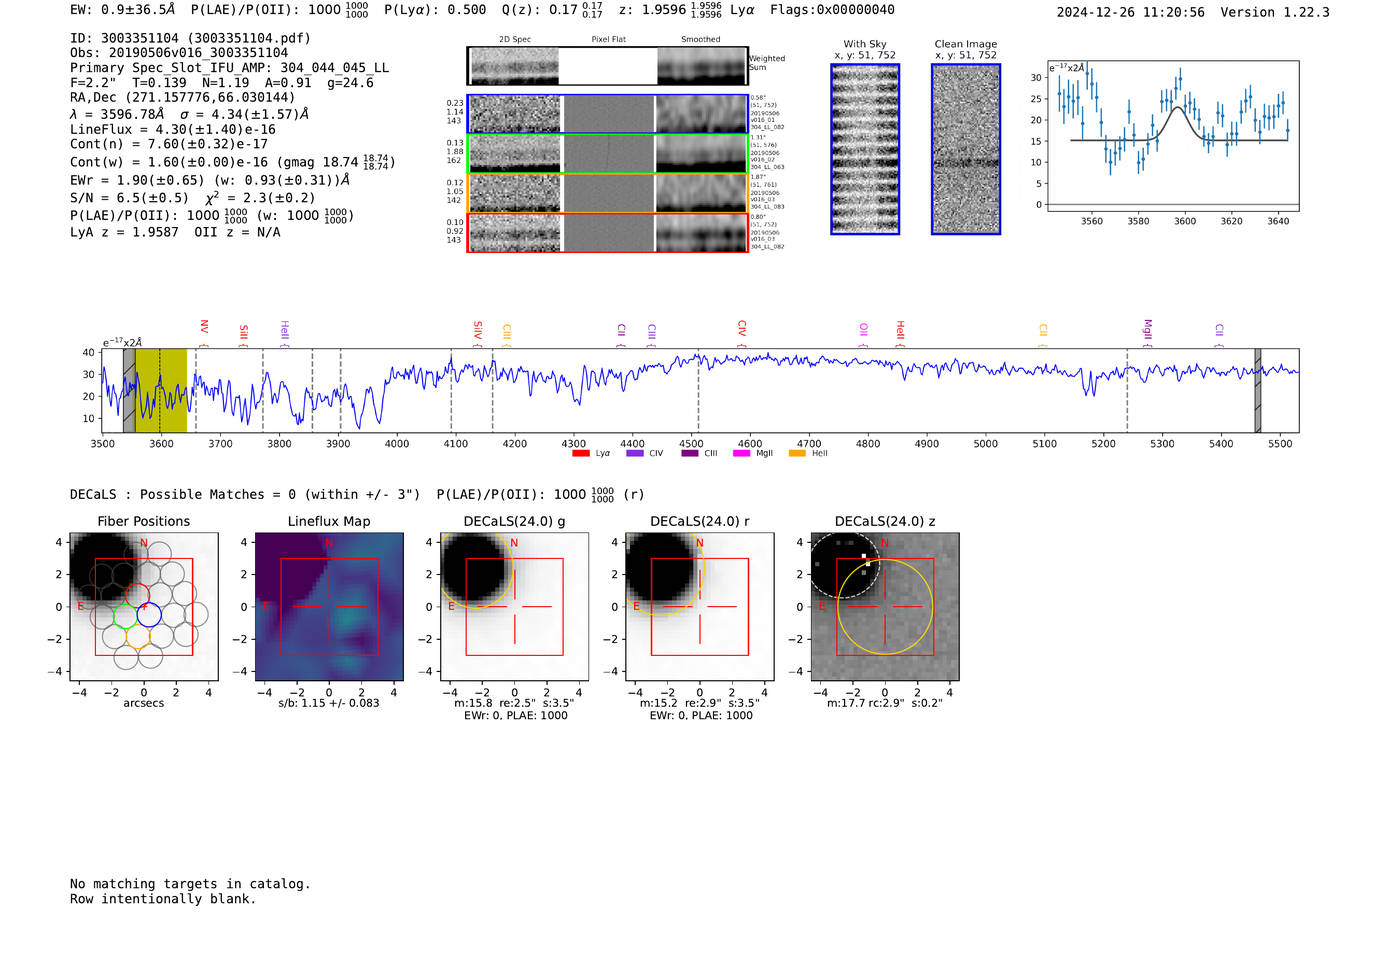Click the red Lyα legend swatch
Image resolution: width=1400 pixels, height=953 pixels.
[581, 454]
